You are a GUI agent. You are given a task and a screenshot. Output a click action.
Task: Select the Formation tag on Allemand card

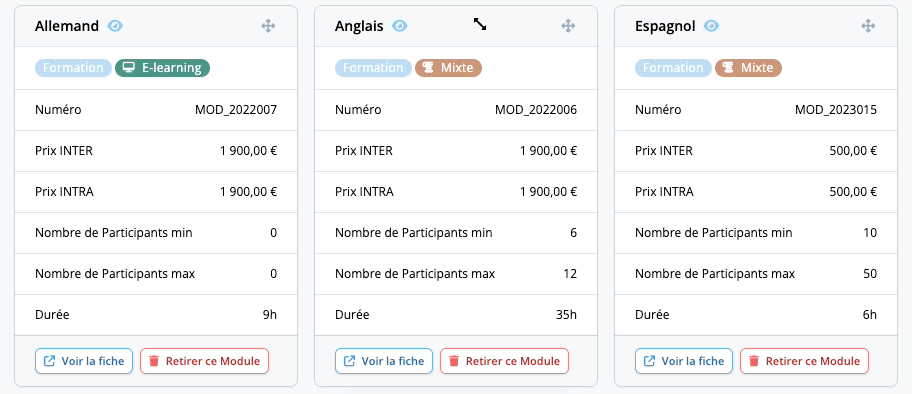point(73,68)
